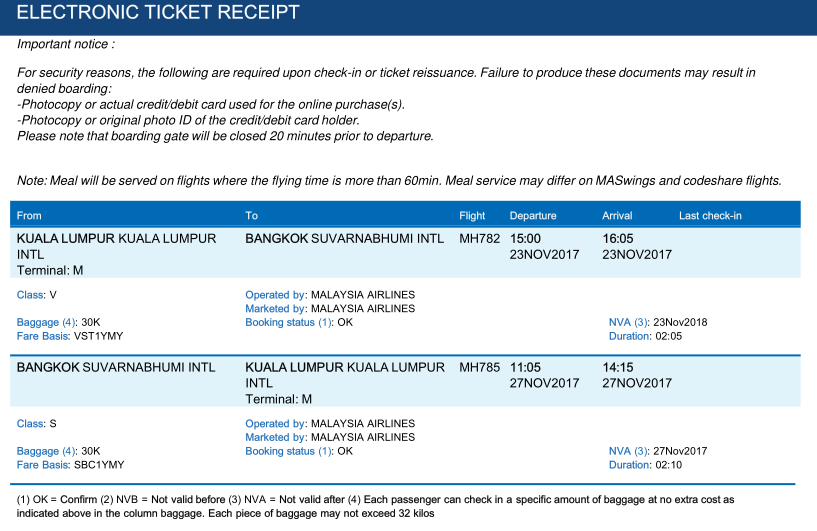Click the Booking status (1) label for MH785
This screenshot has height=531, width=817.
[x=288, y=451]
